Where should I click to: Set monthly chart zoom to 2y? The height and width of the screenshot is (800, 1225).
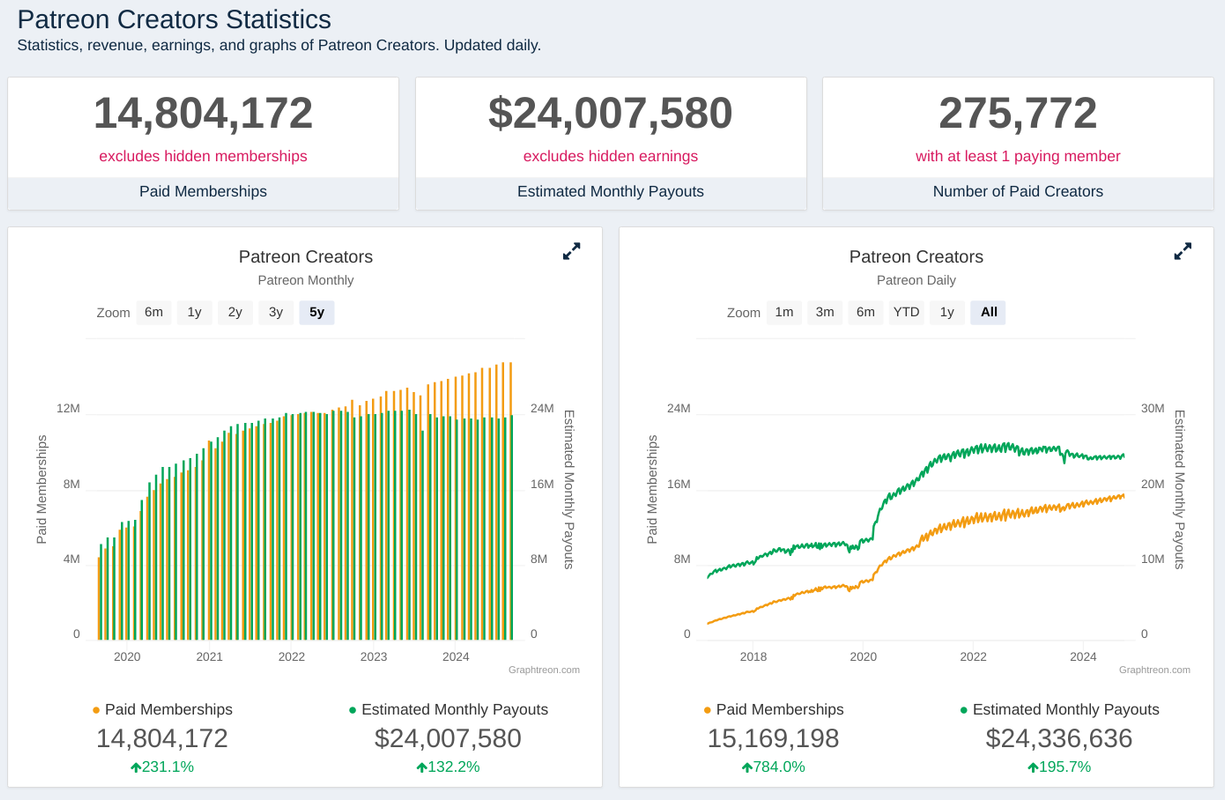[x=235, y=312]
